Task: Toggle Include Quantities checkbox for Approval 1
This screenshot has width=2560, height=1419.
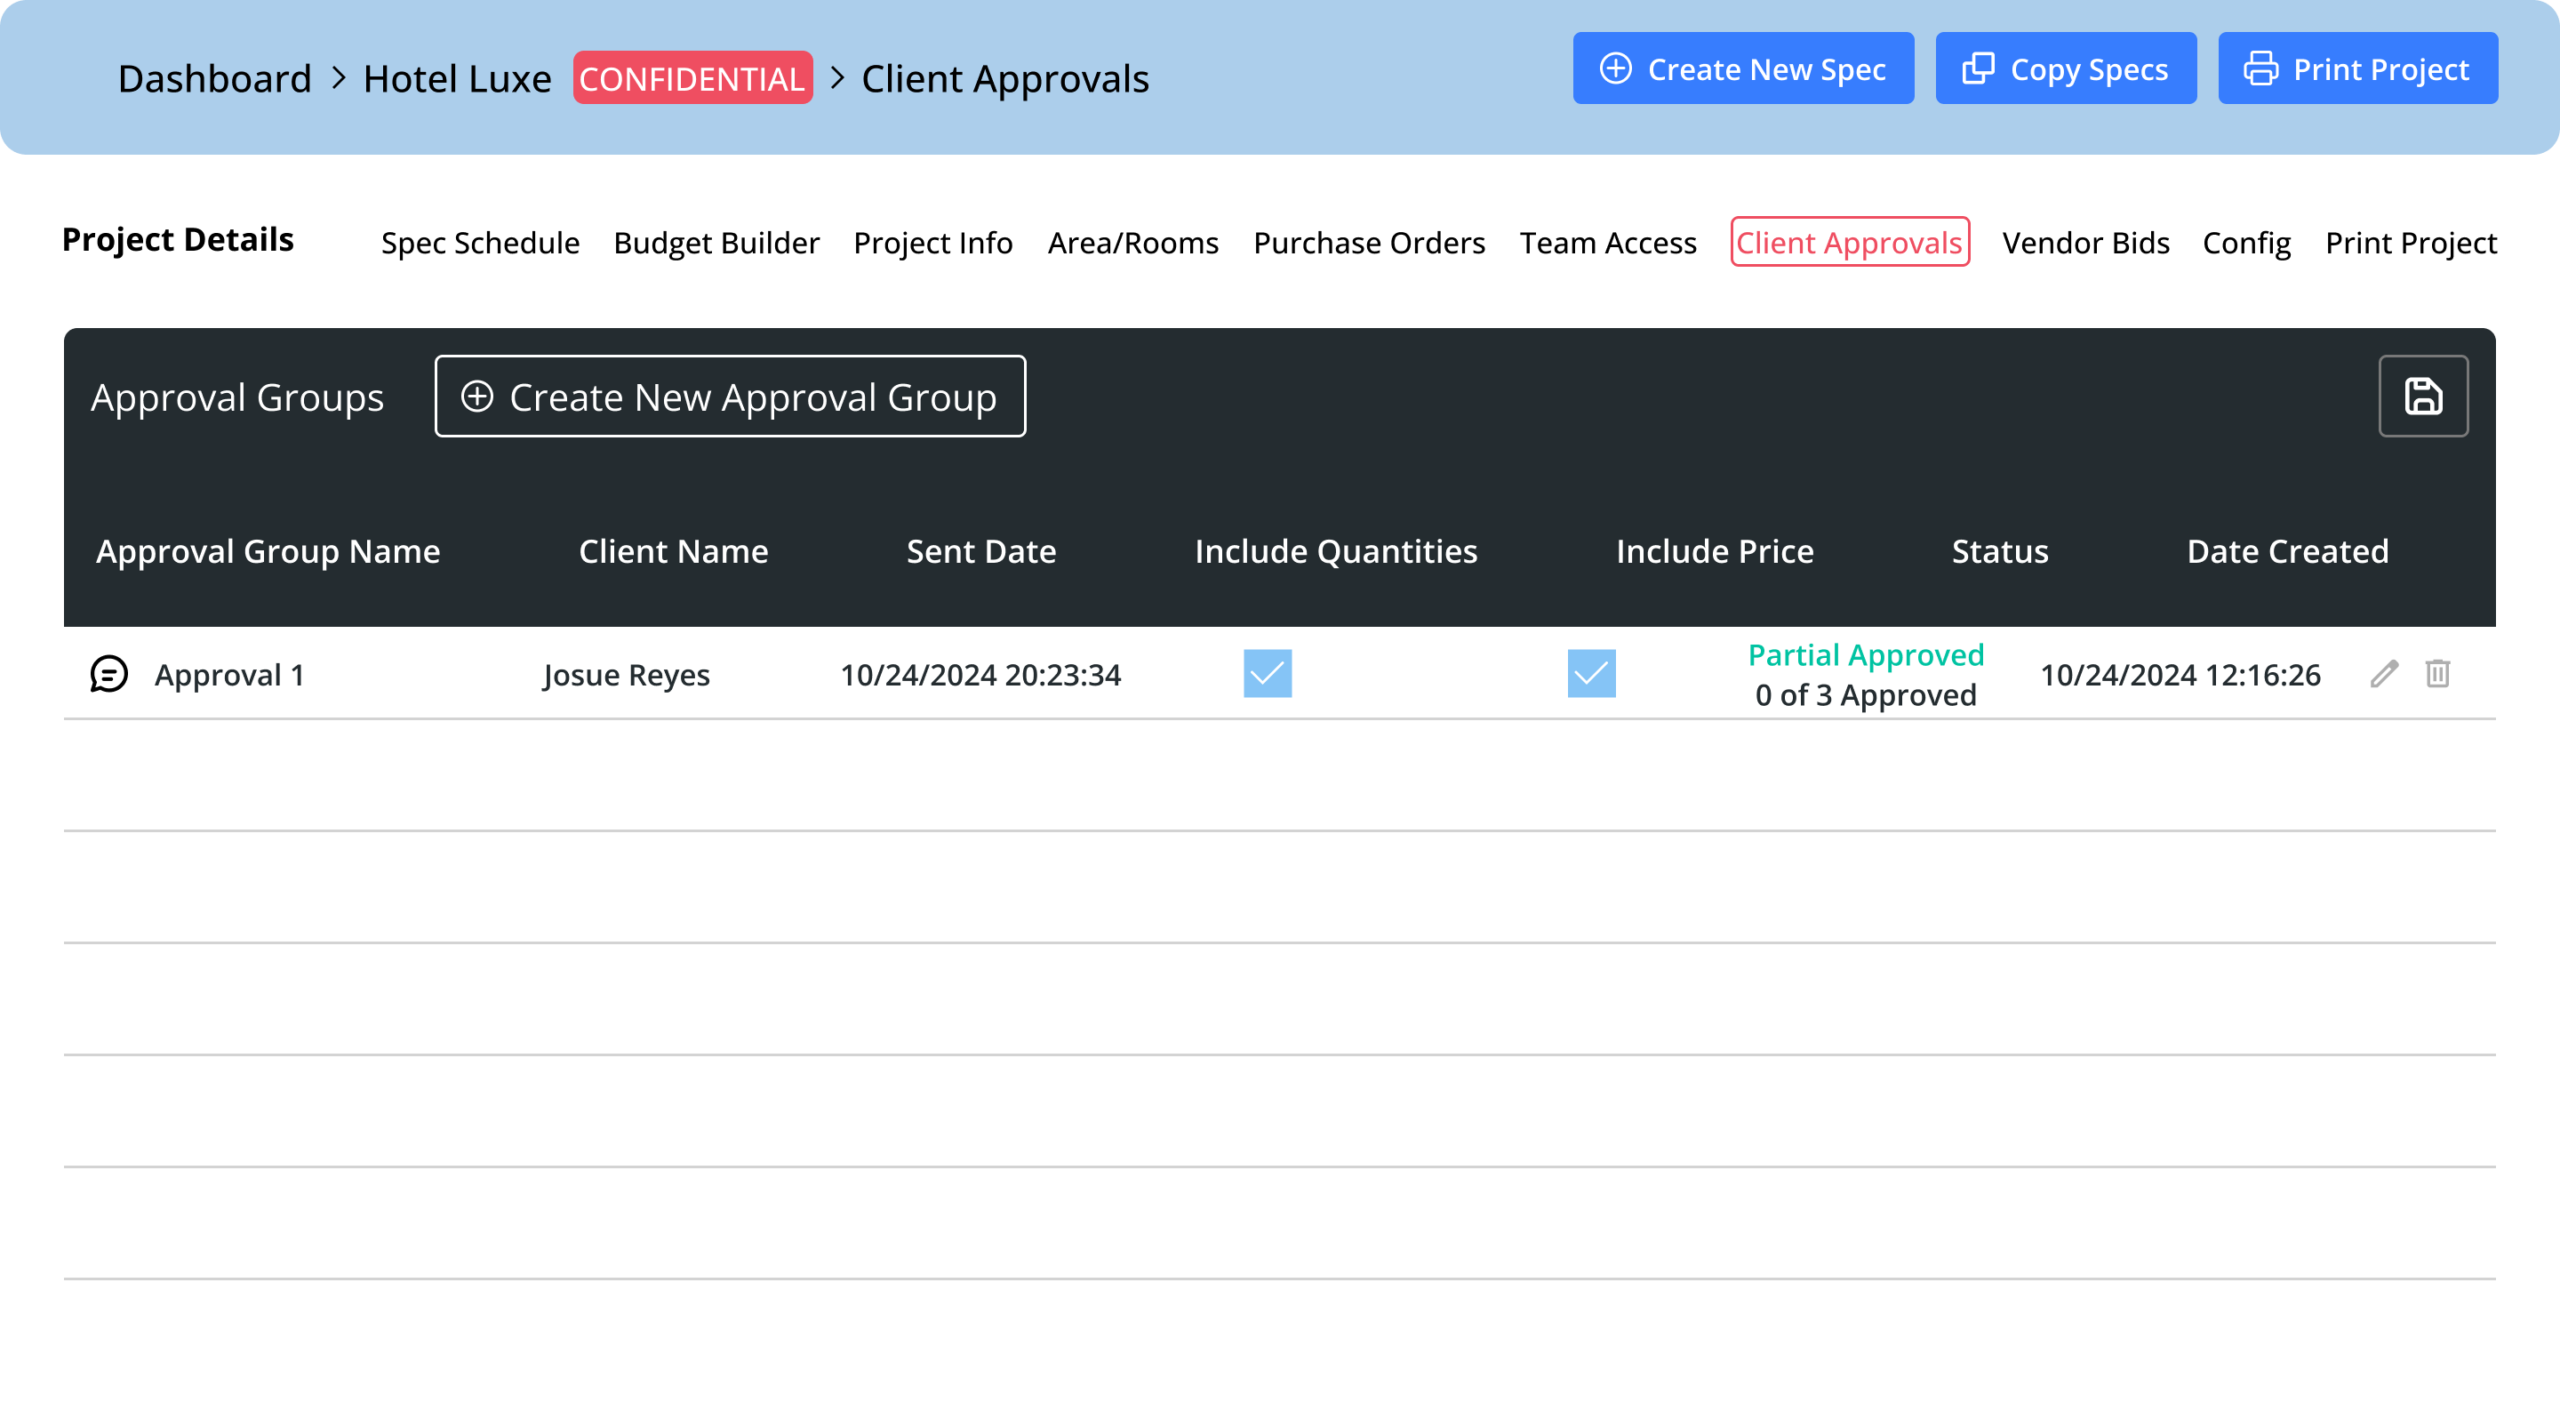Action: coord(1267,674)
